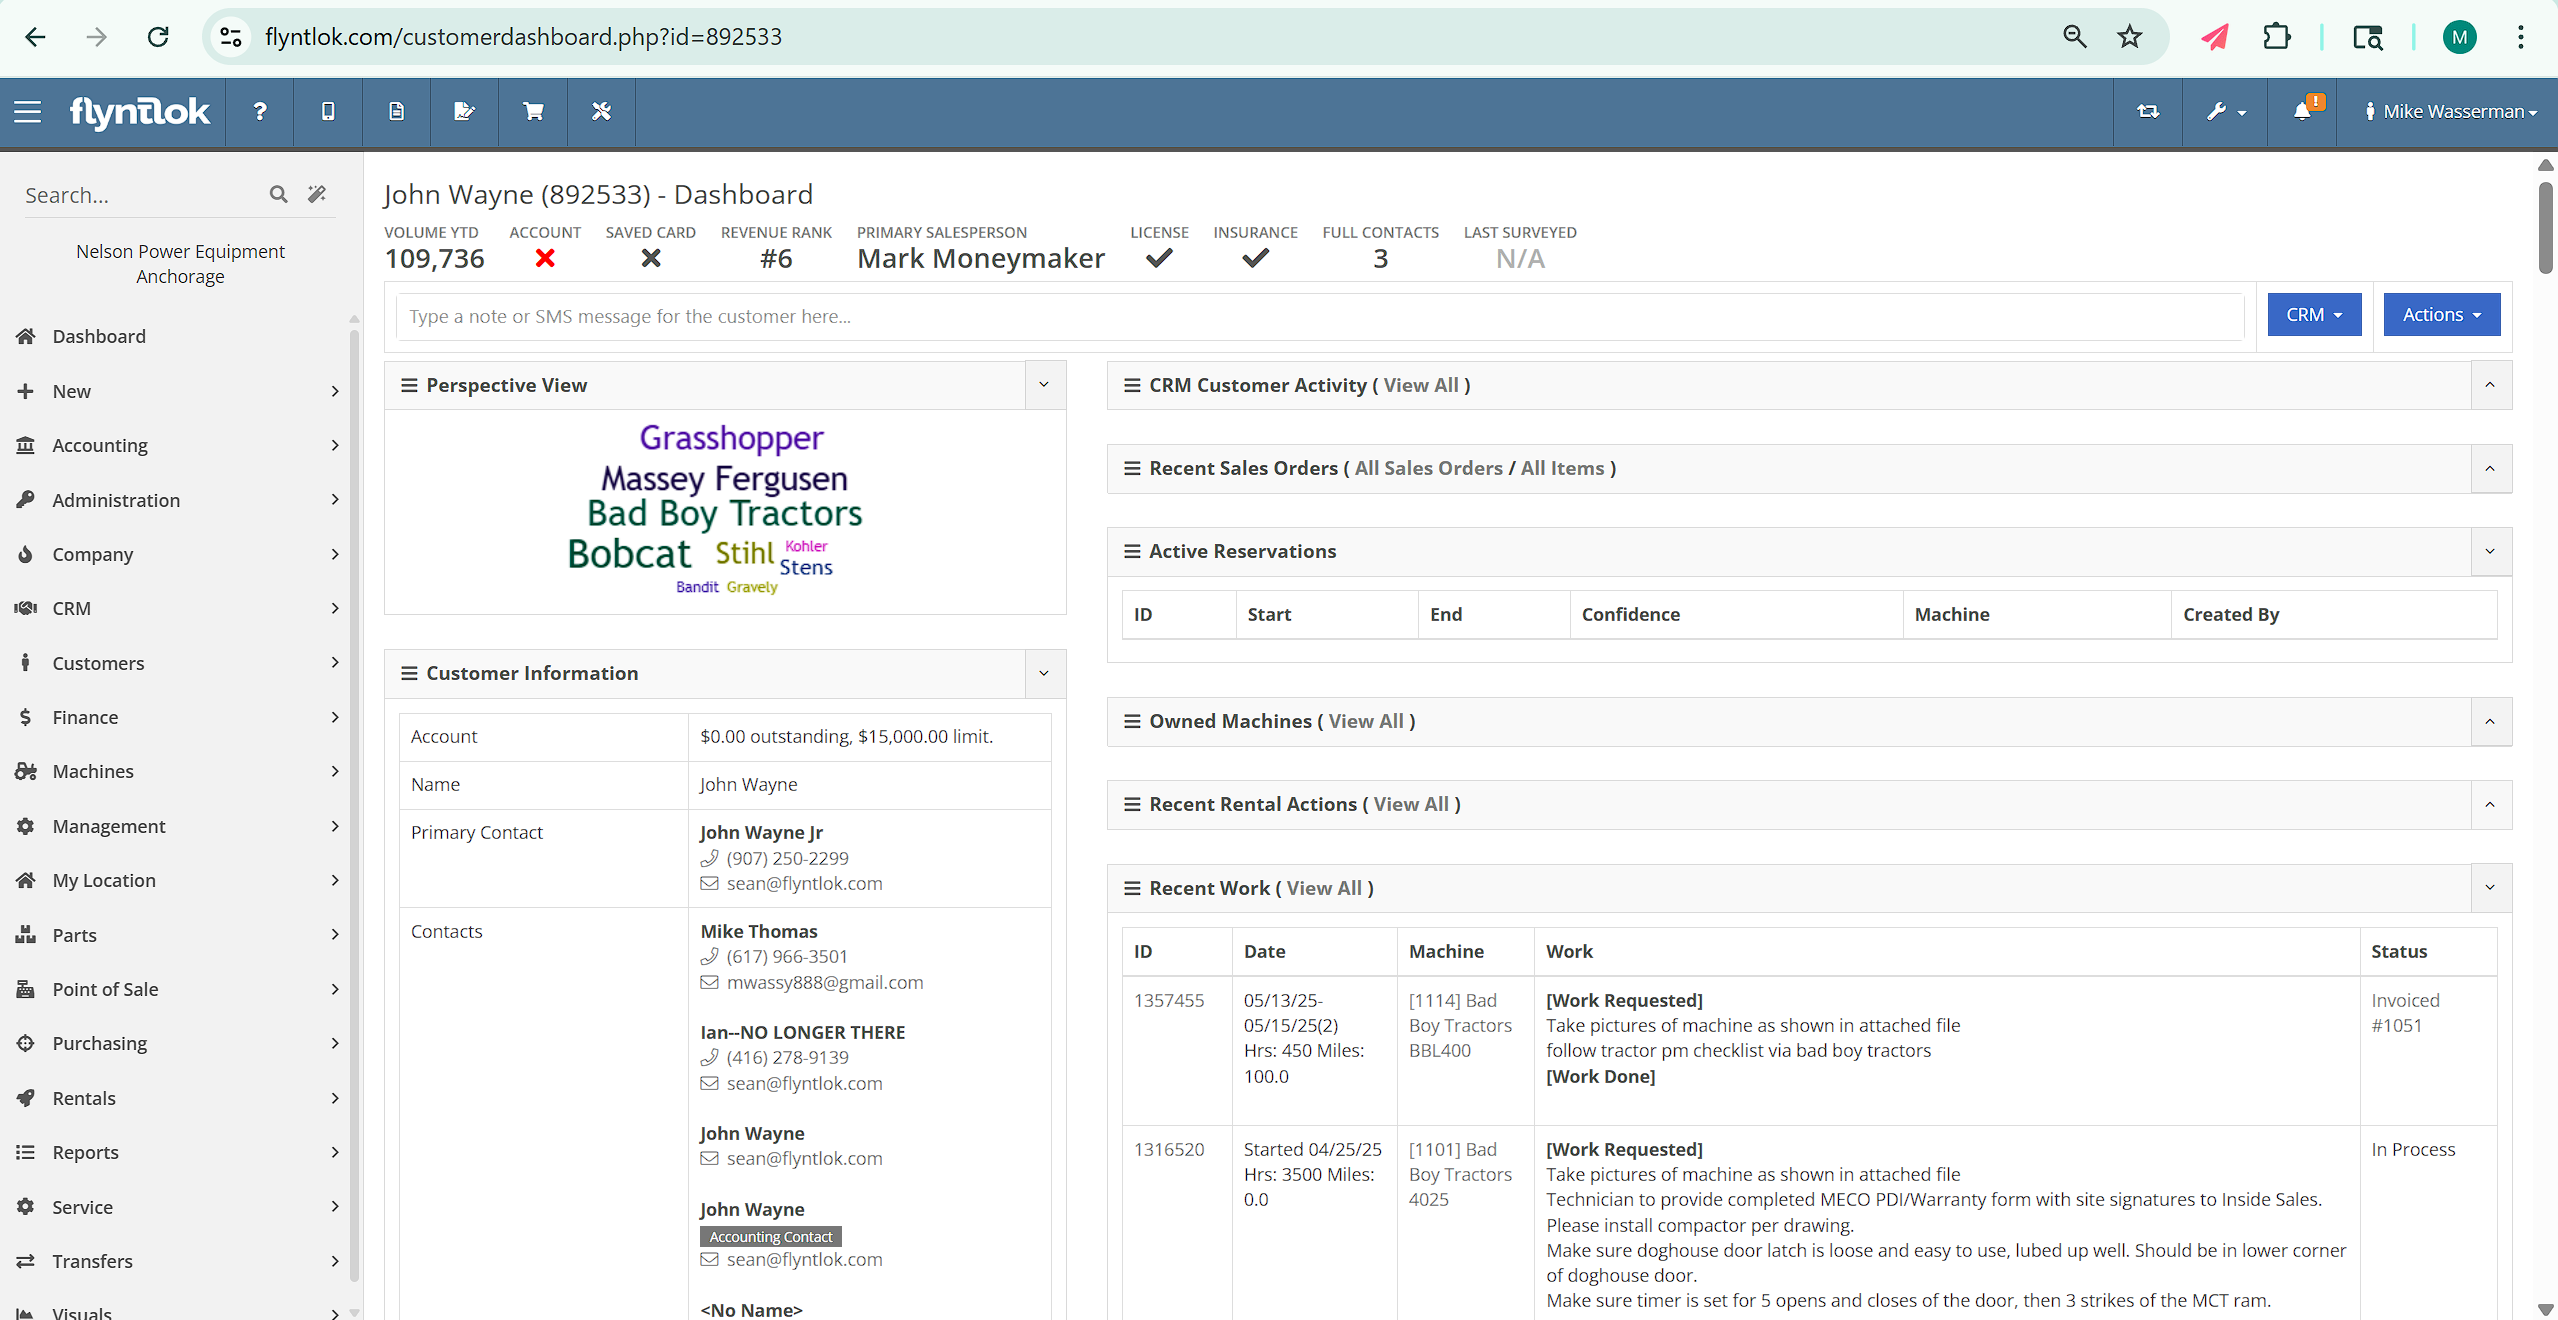Click the sidebar search magnifier icon

279,194
